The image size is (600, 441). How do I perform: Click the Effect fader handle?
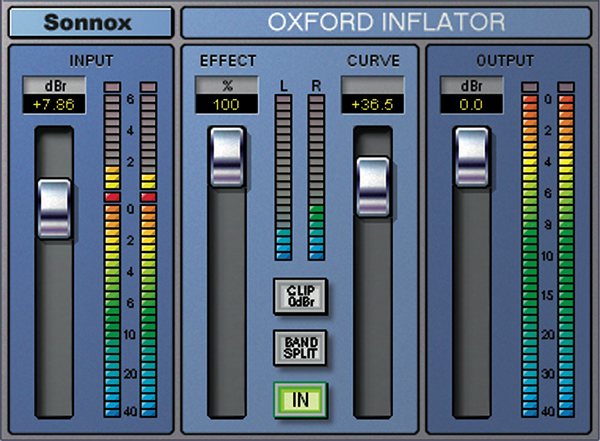coord(226,156)
